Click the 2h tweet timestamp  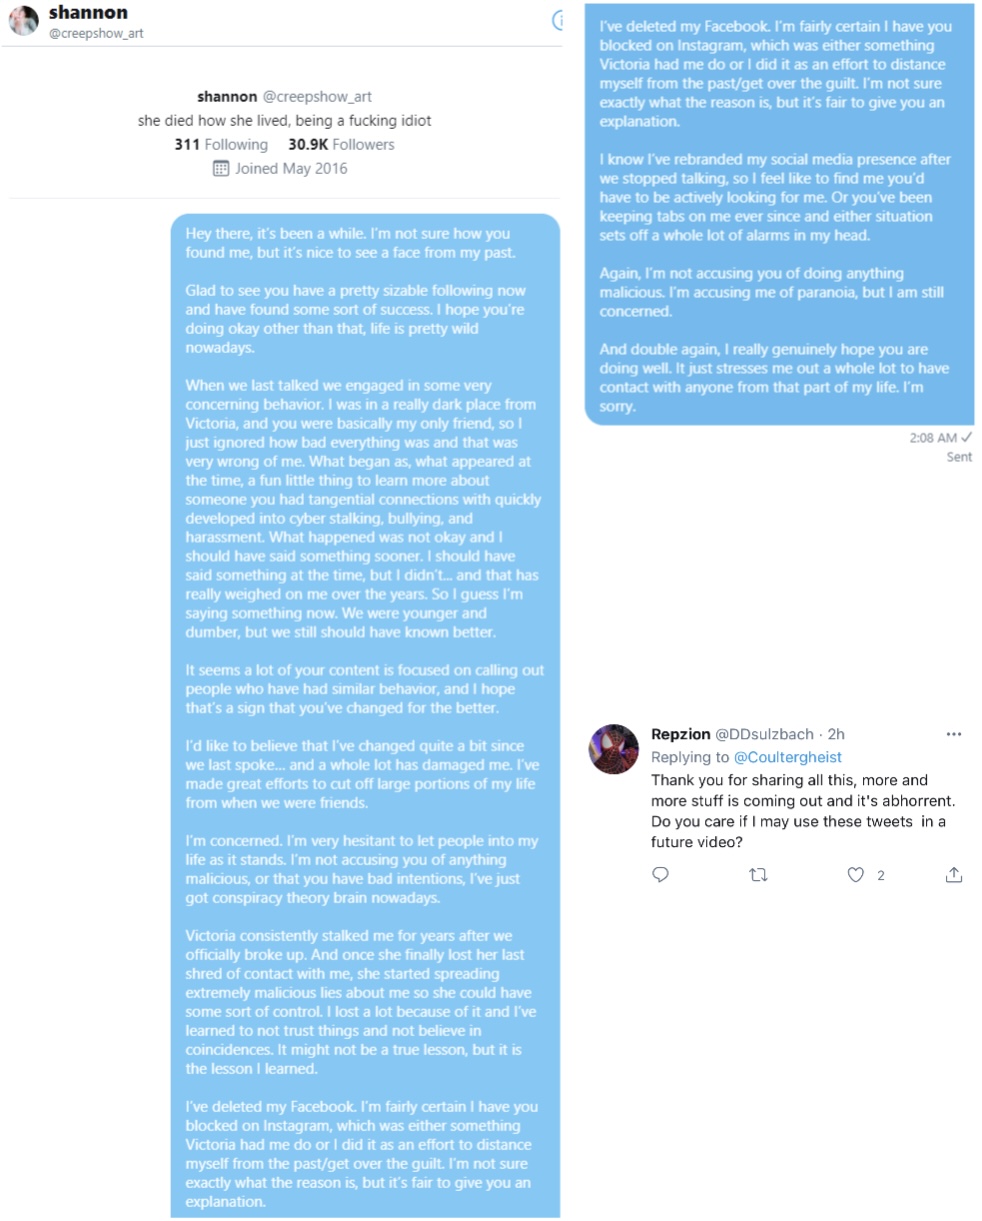pos(836,734)
